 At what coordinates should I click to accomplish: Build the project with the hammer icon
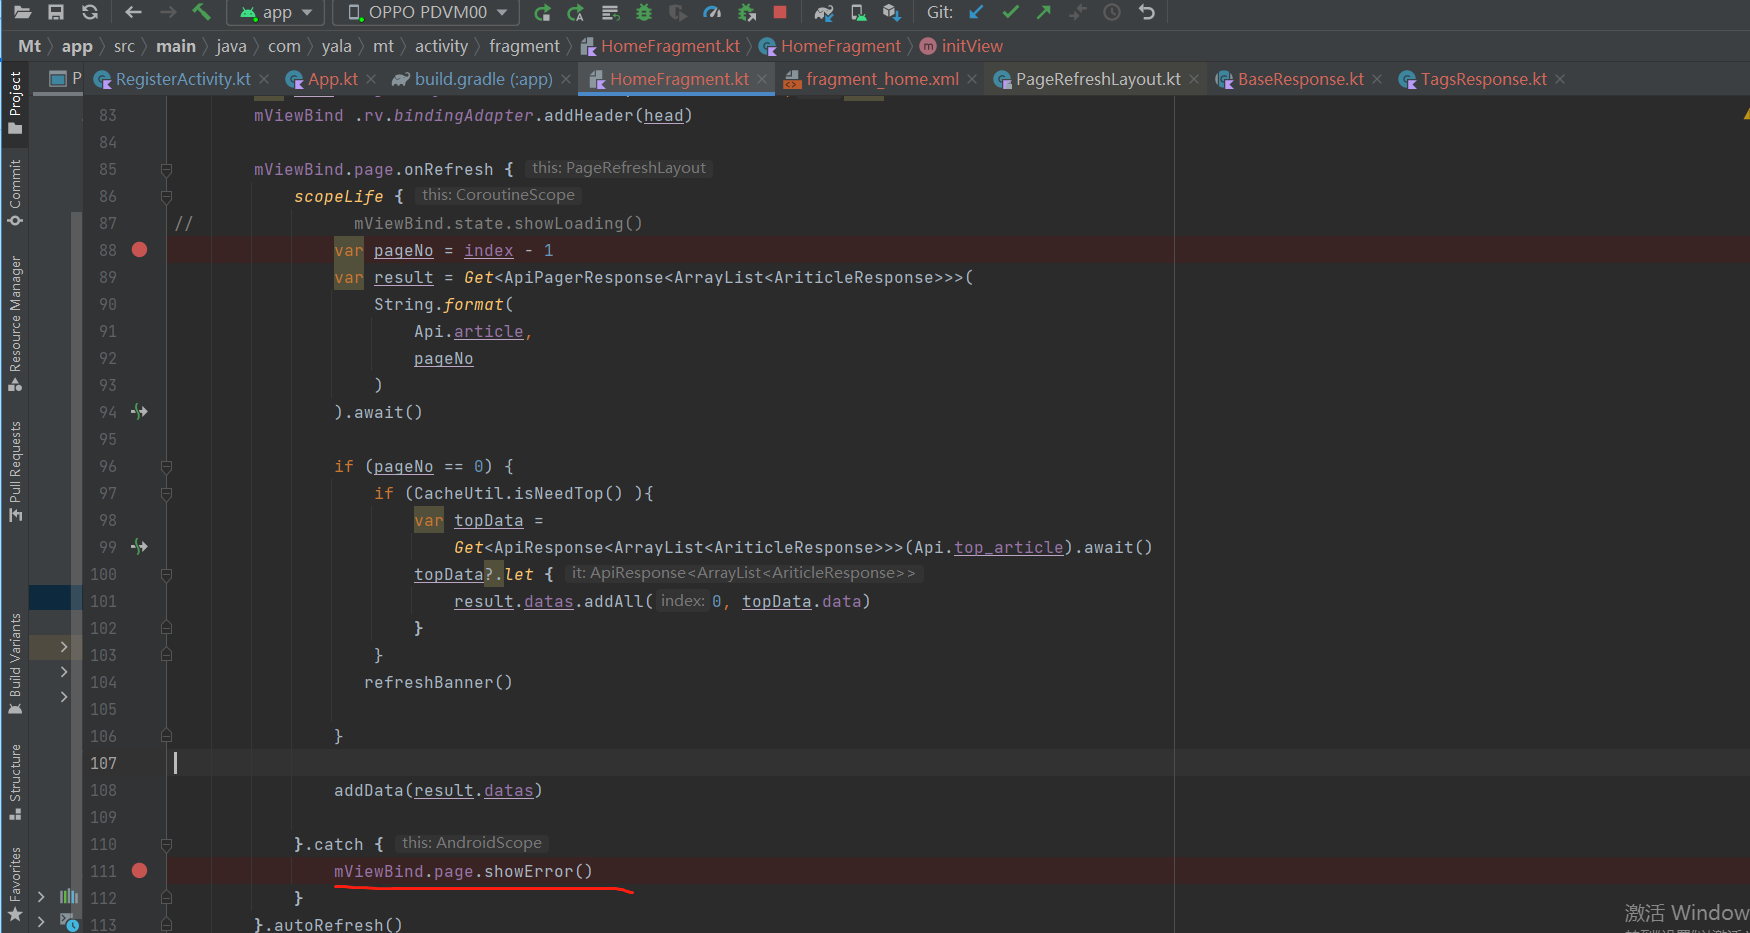coord(200,13)
